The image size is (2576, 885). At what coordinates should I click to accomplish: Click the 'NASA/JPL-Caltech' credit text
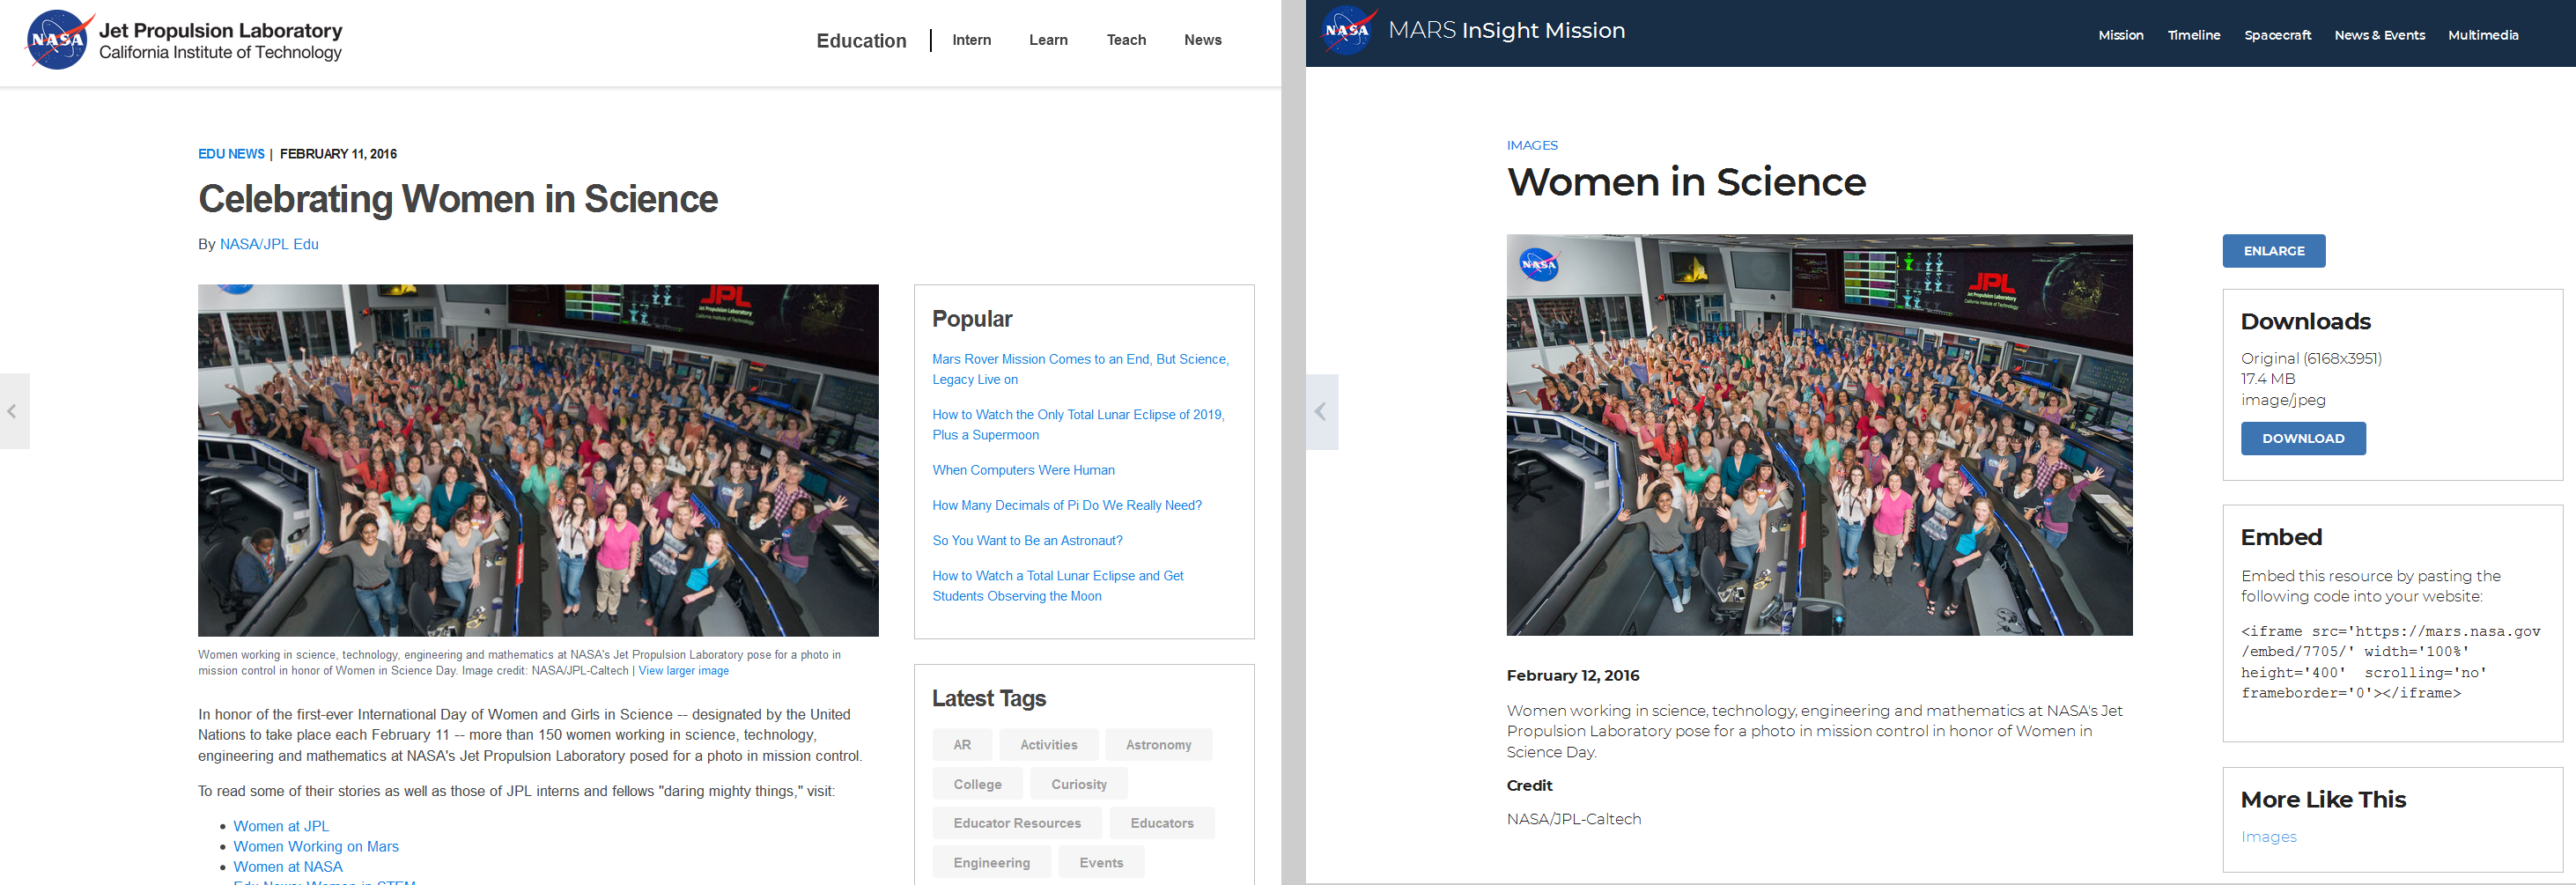pyautogui.click(x=1573, y=819)
